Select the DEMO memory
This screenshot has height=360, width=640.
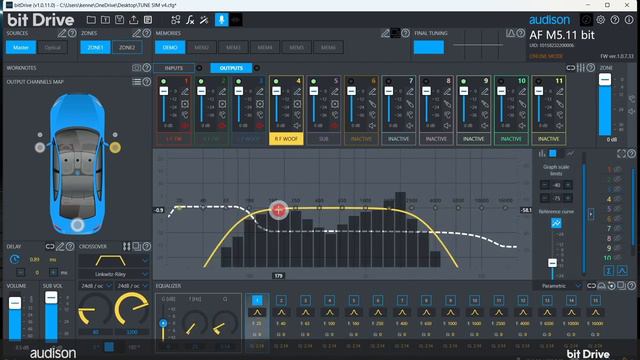tap(170, 47)
